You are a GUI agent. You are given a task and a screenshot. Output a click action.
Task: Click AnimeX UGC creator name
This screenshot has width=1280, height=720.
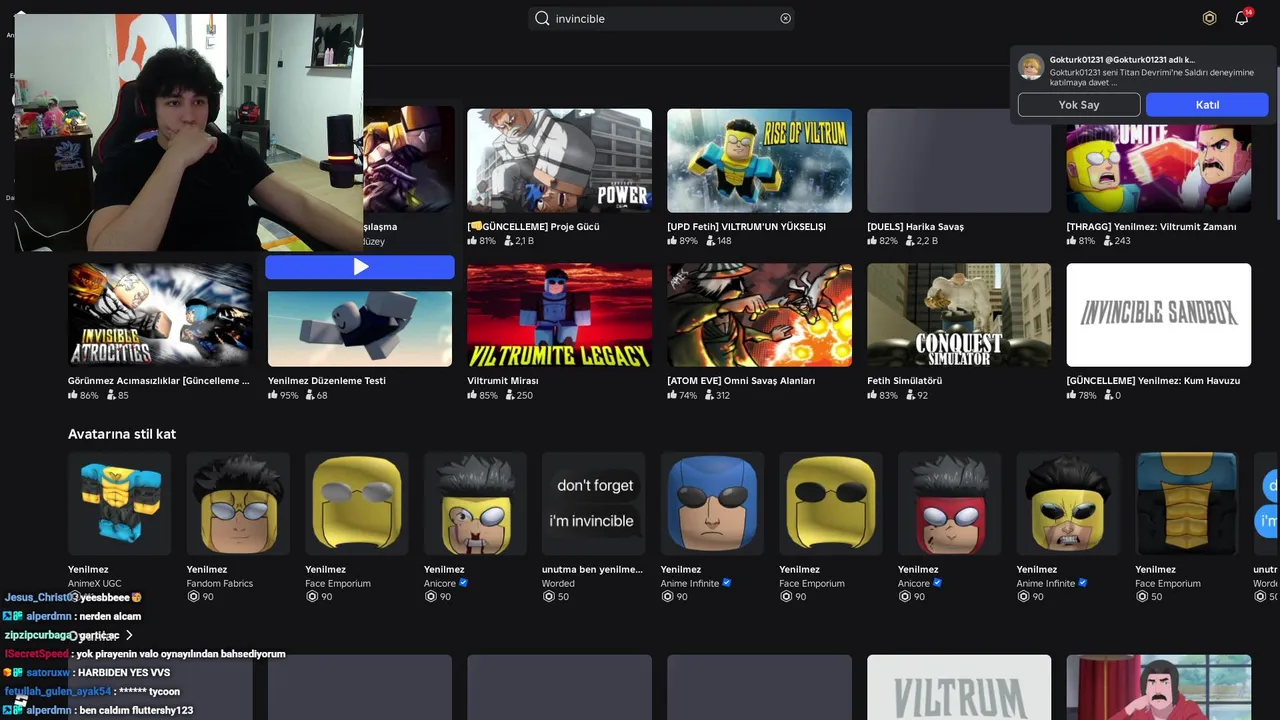pyautogui.click(x=95, y=583)
